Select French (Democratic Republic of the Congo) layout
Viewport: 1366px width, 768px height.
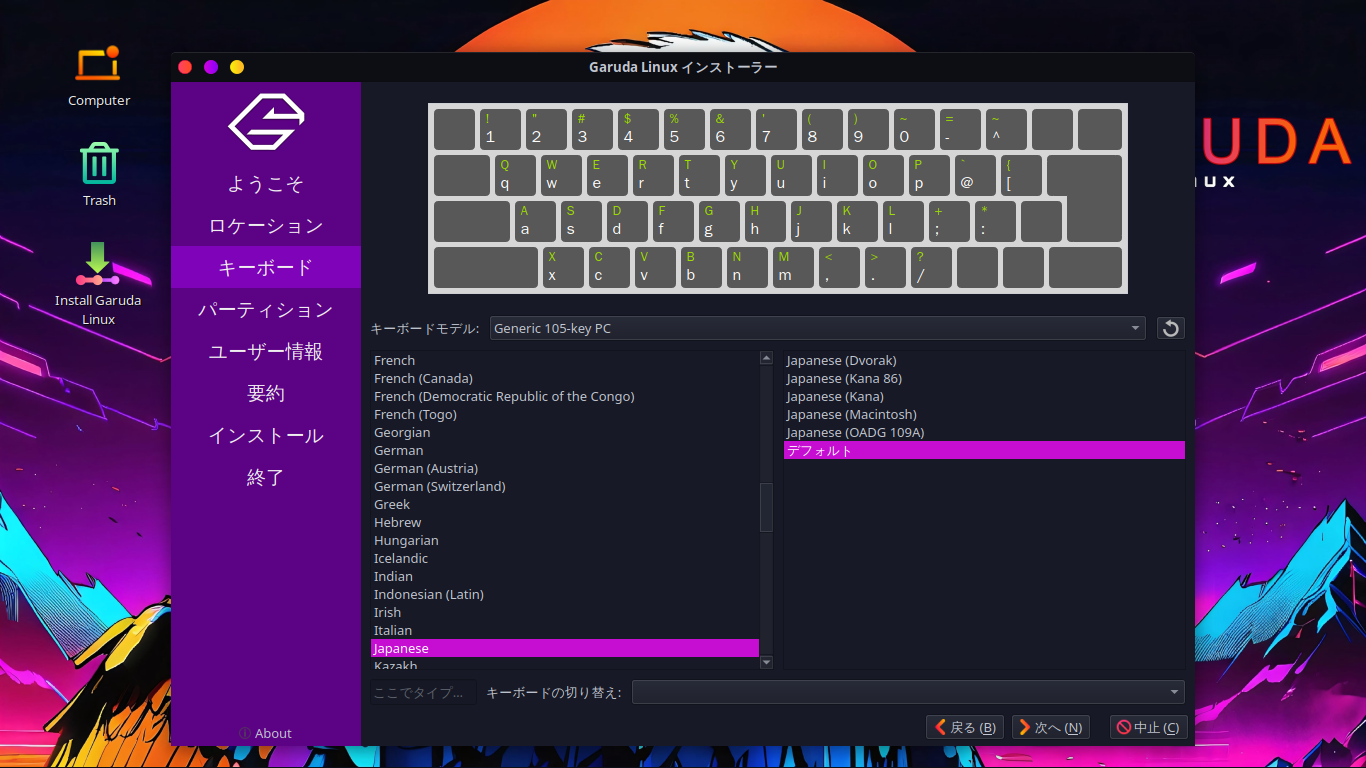[565, 396]
